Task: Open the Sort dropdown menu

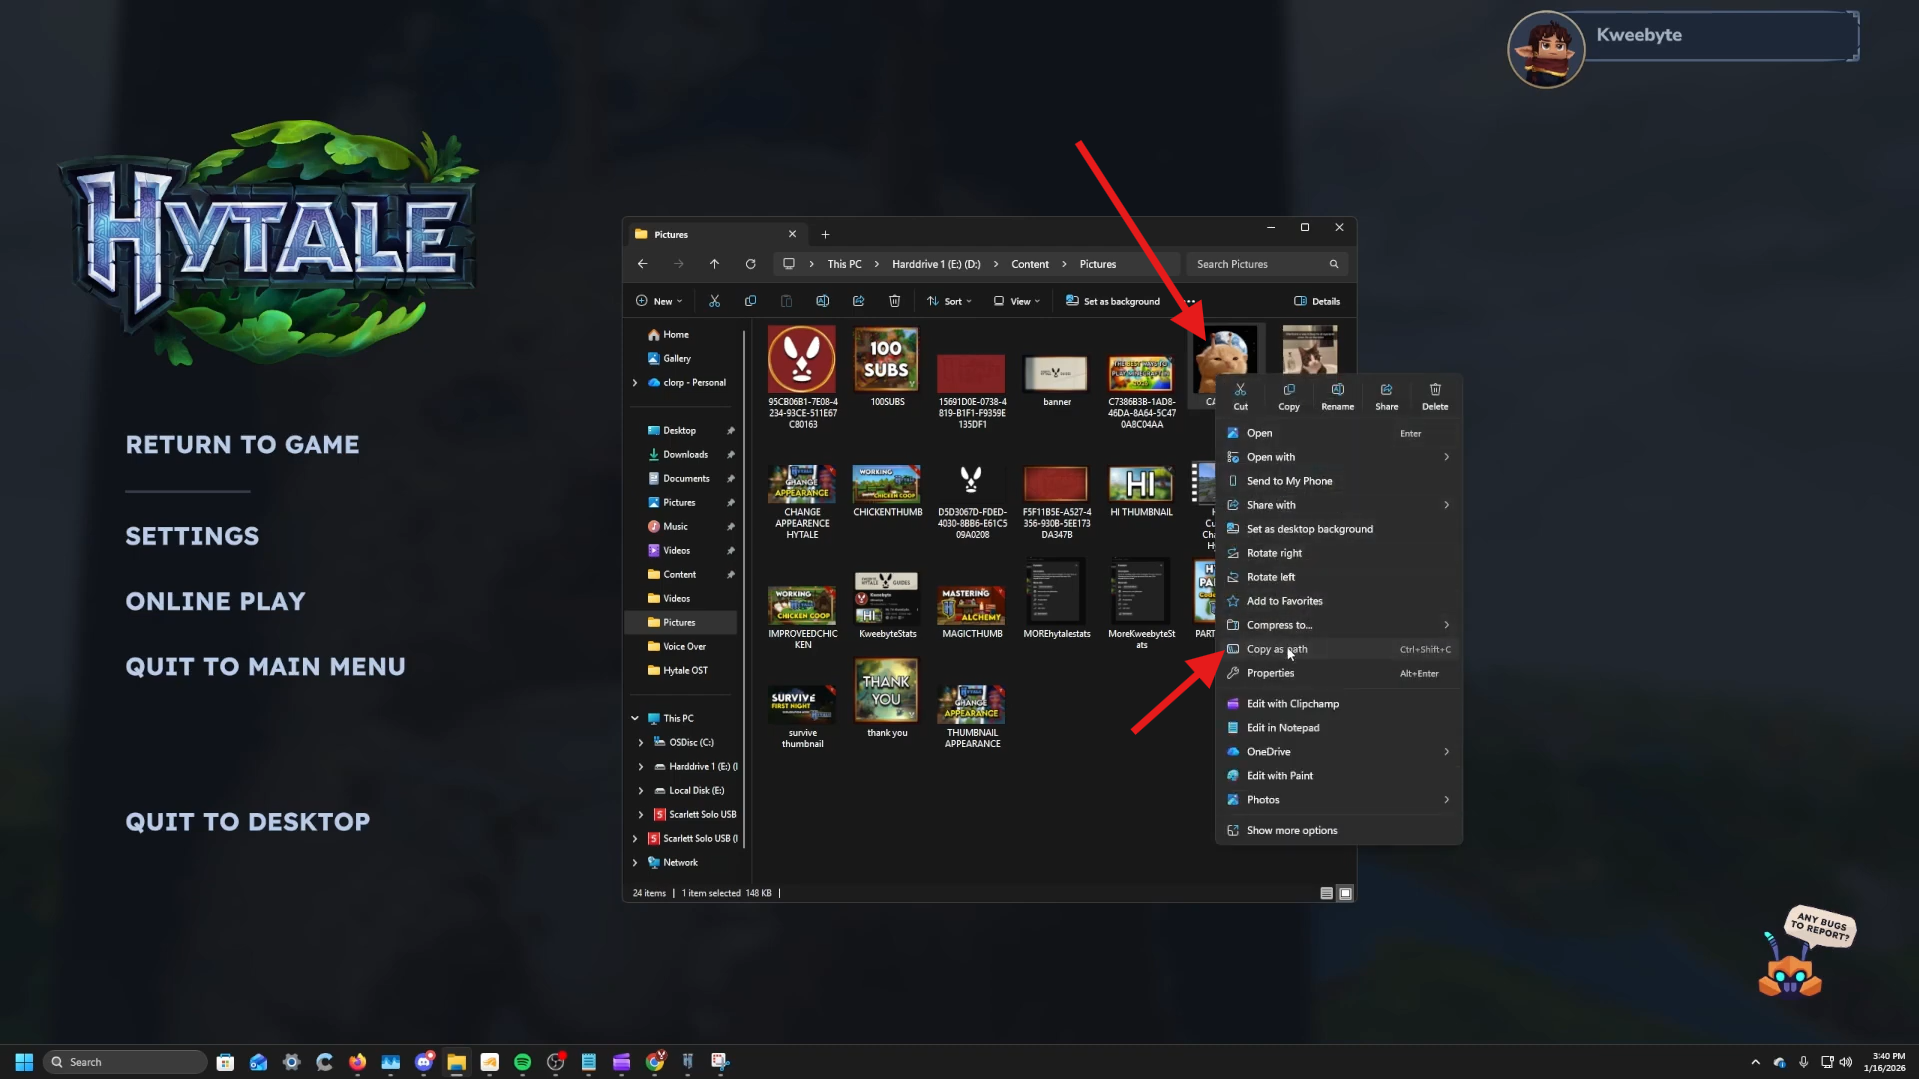Action: point(948,300)
